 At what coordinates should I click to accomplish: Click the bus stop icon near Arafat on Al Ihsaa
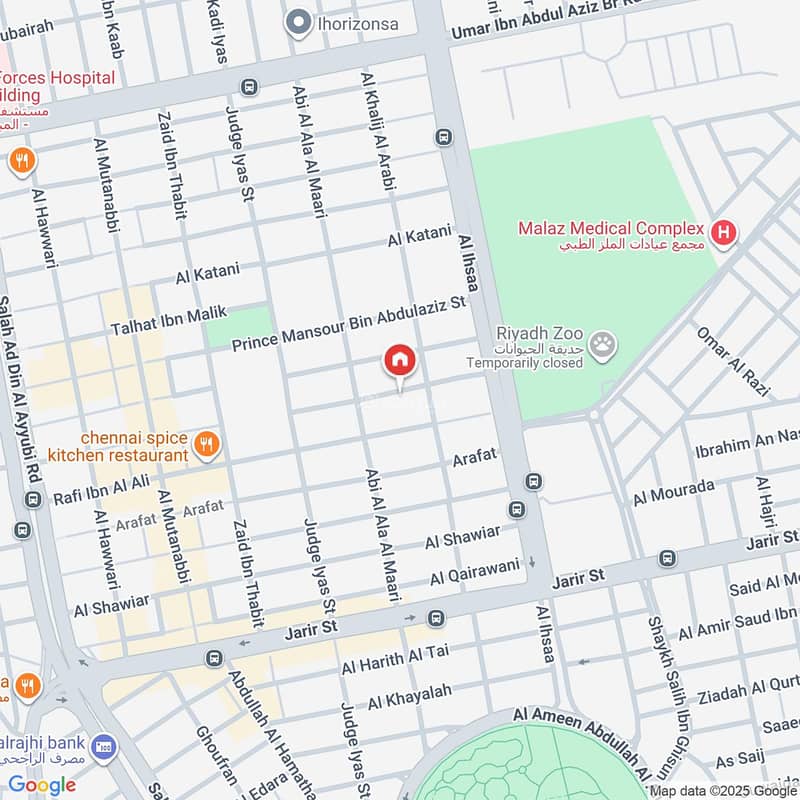pyautogui.click(x=534, y=481)
